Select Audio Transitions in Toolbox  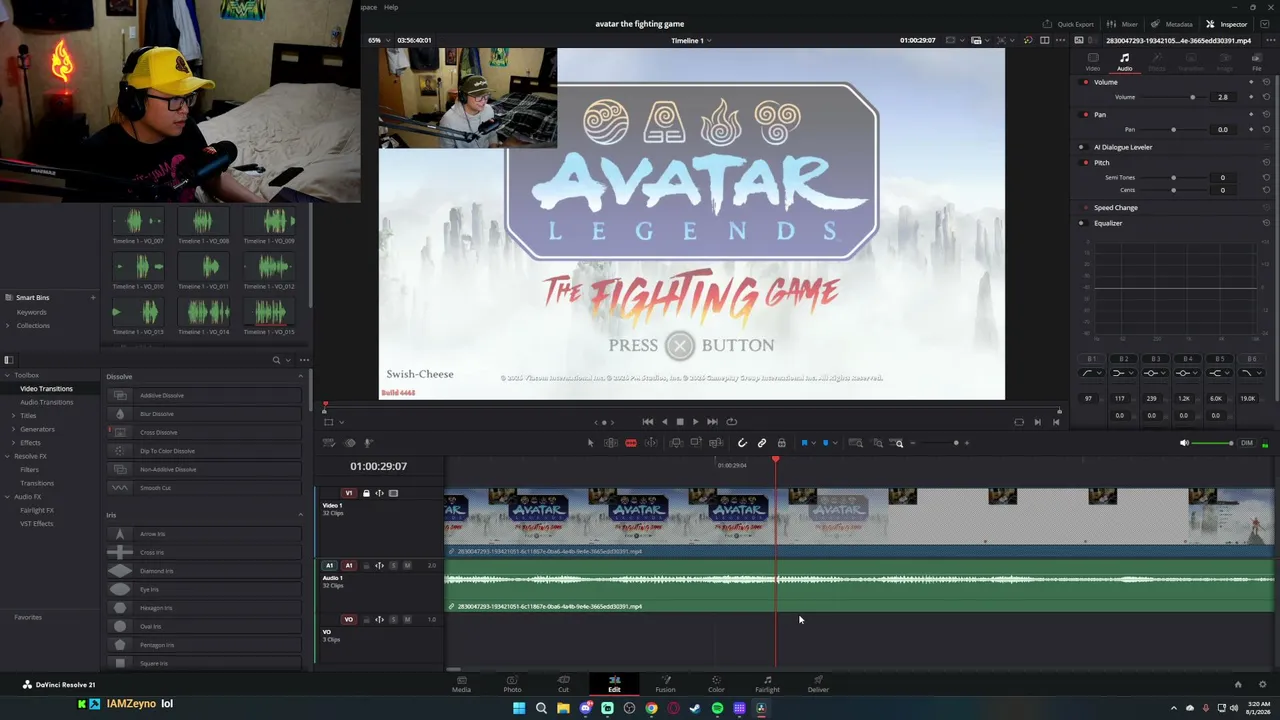coord(46,402)
